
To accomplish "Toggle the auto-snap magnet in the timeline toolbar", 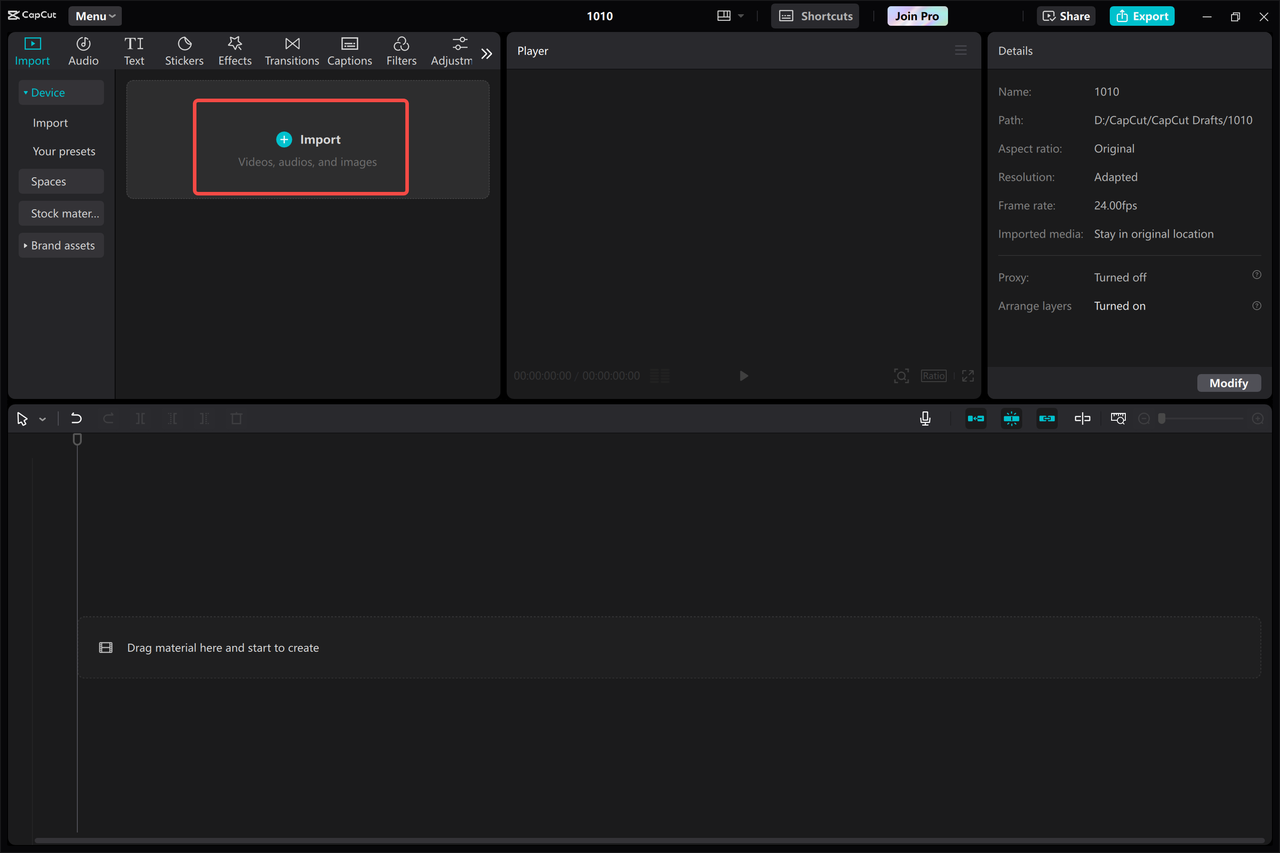I will 1011,418.
